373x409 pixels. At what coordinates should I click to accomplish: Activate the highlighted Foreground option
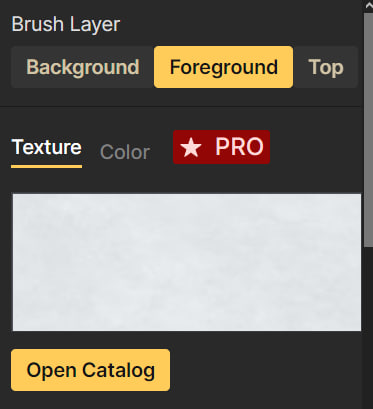[x=224, y=67]
